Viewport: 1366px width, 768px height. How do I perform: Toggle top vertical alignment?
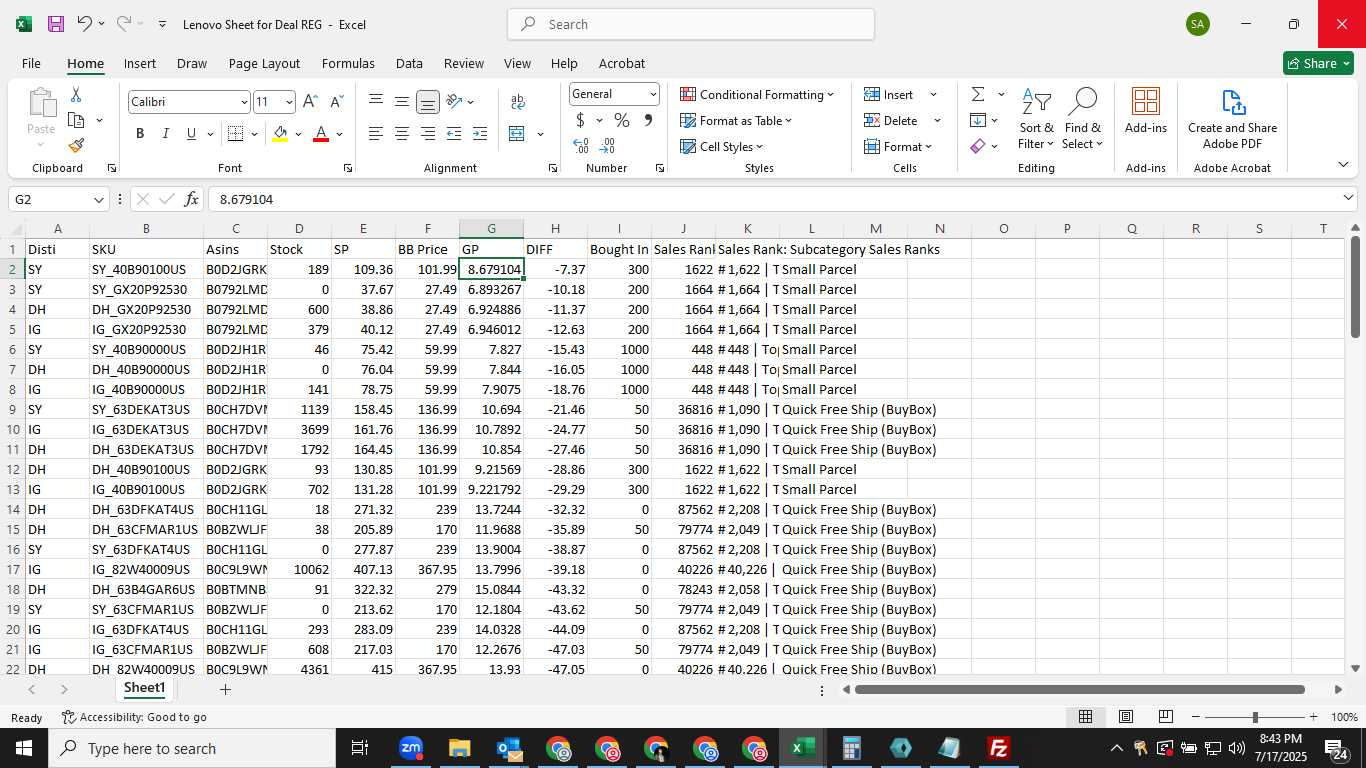coord(376,101)
